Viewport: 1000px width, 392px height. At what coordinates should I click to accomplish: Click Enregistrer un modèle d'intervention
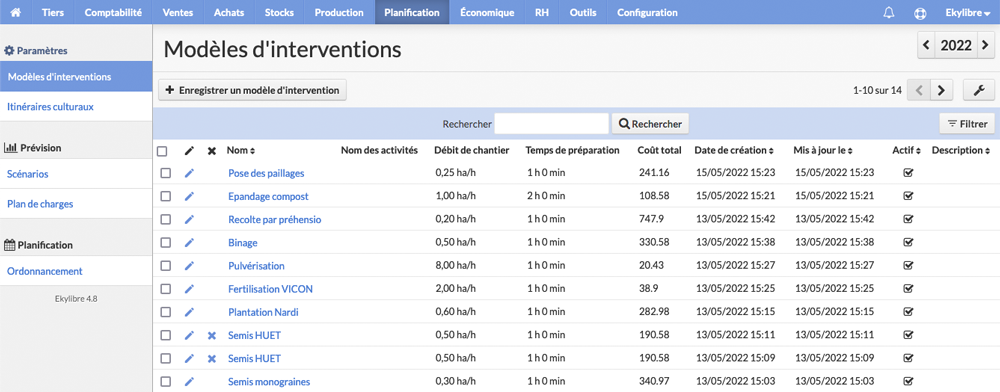[253, 91]
